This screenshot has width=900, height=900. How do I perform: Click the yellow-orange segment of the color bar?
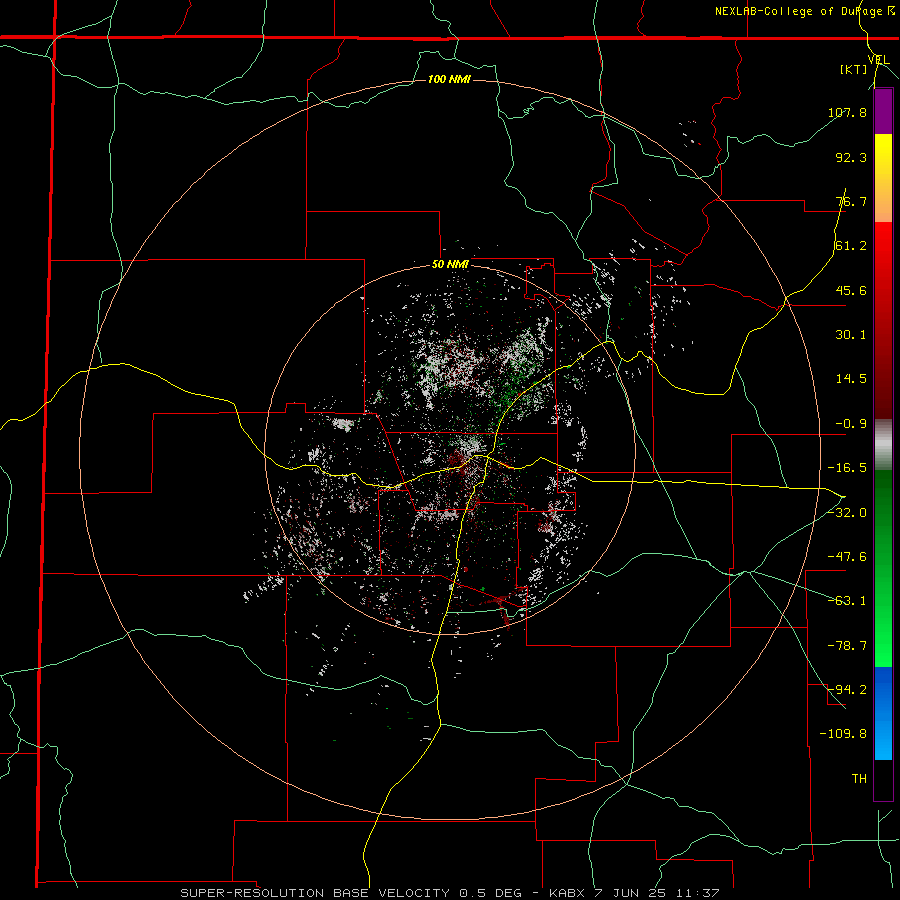click(883, 178)
